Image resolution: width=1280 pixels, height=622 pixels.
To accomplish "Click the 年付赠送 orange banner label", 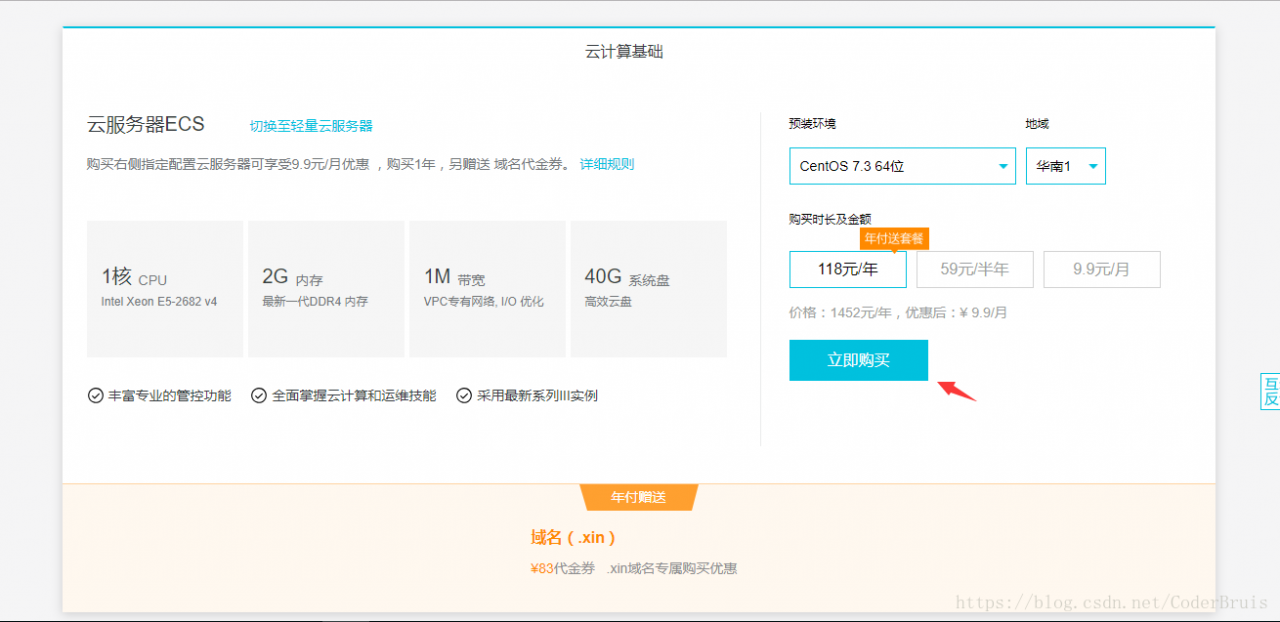I will point(639,497).
